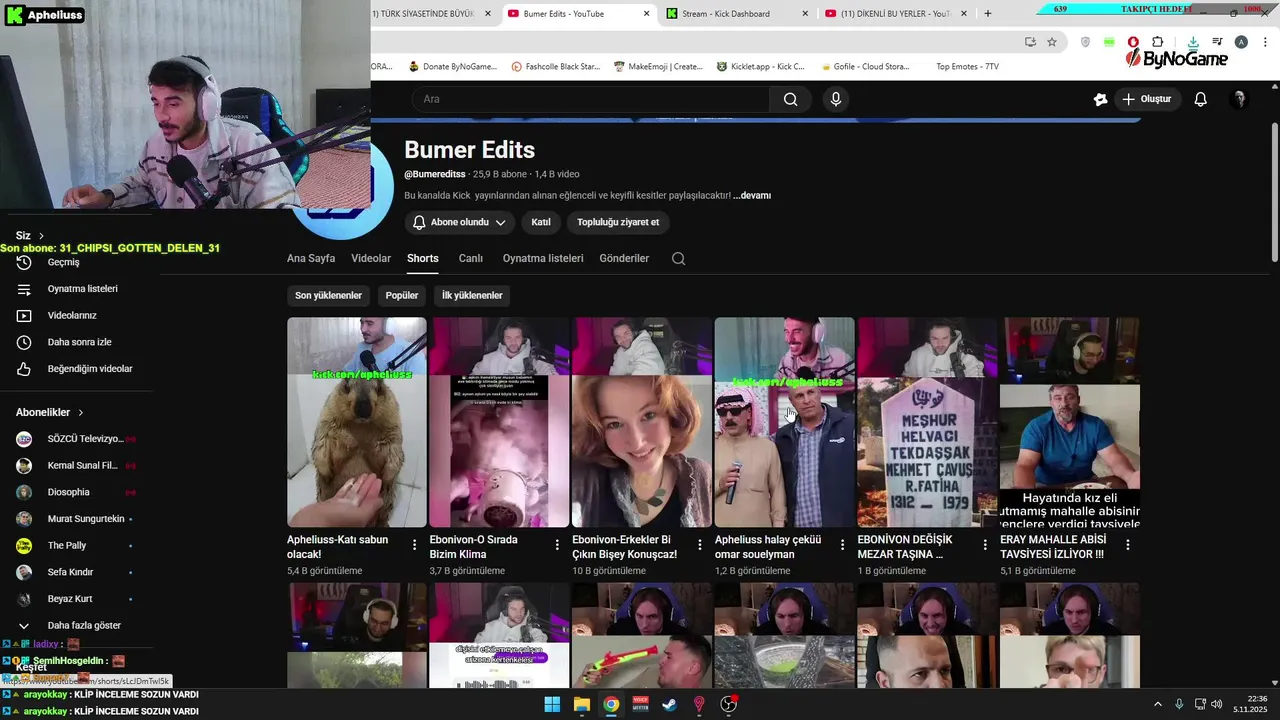
Task: Open options for ERAY MAHALLE ABİSİ short
Action: click(1128, 545)
